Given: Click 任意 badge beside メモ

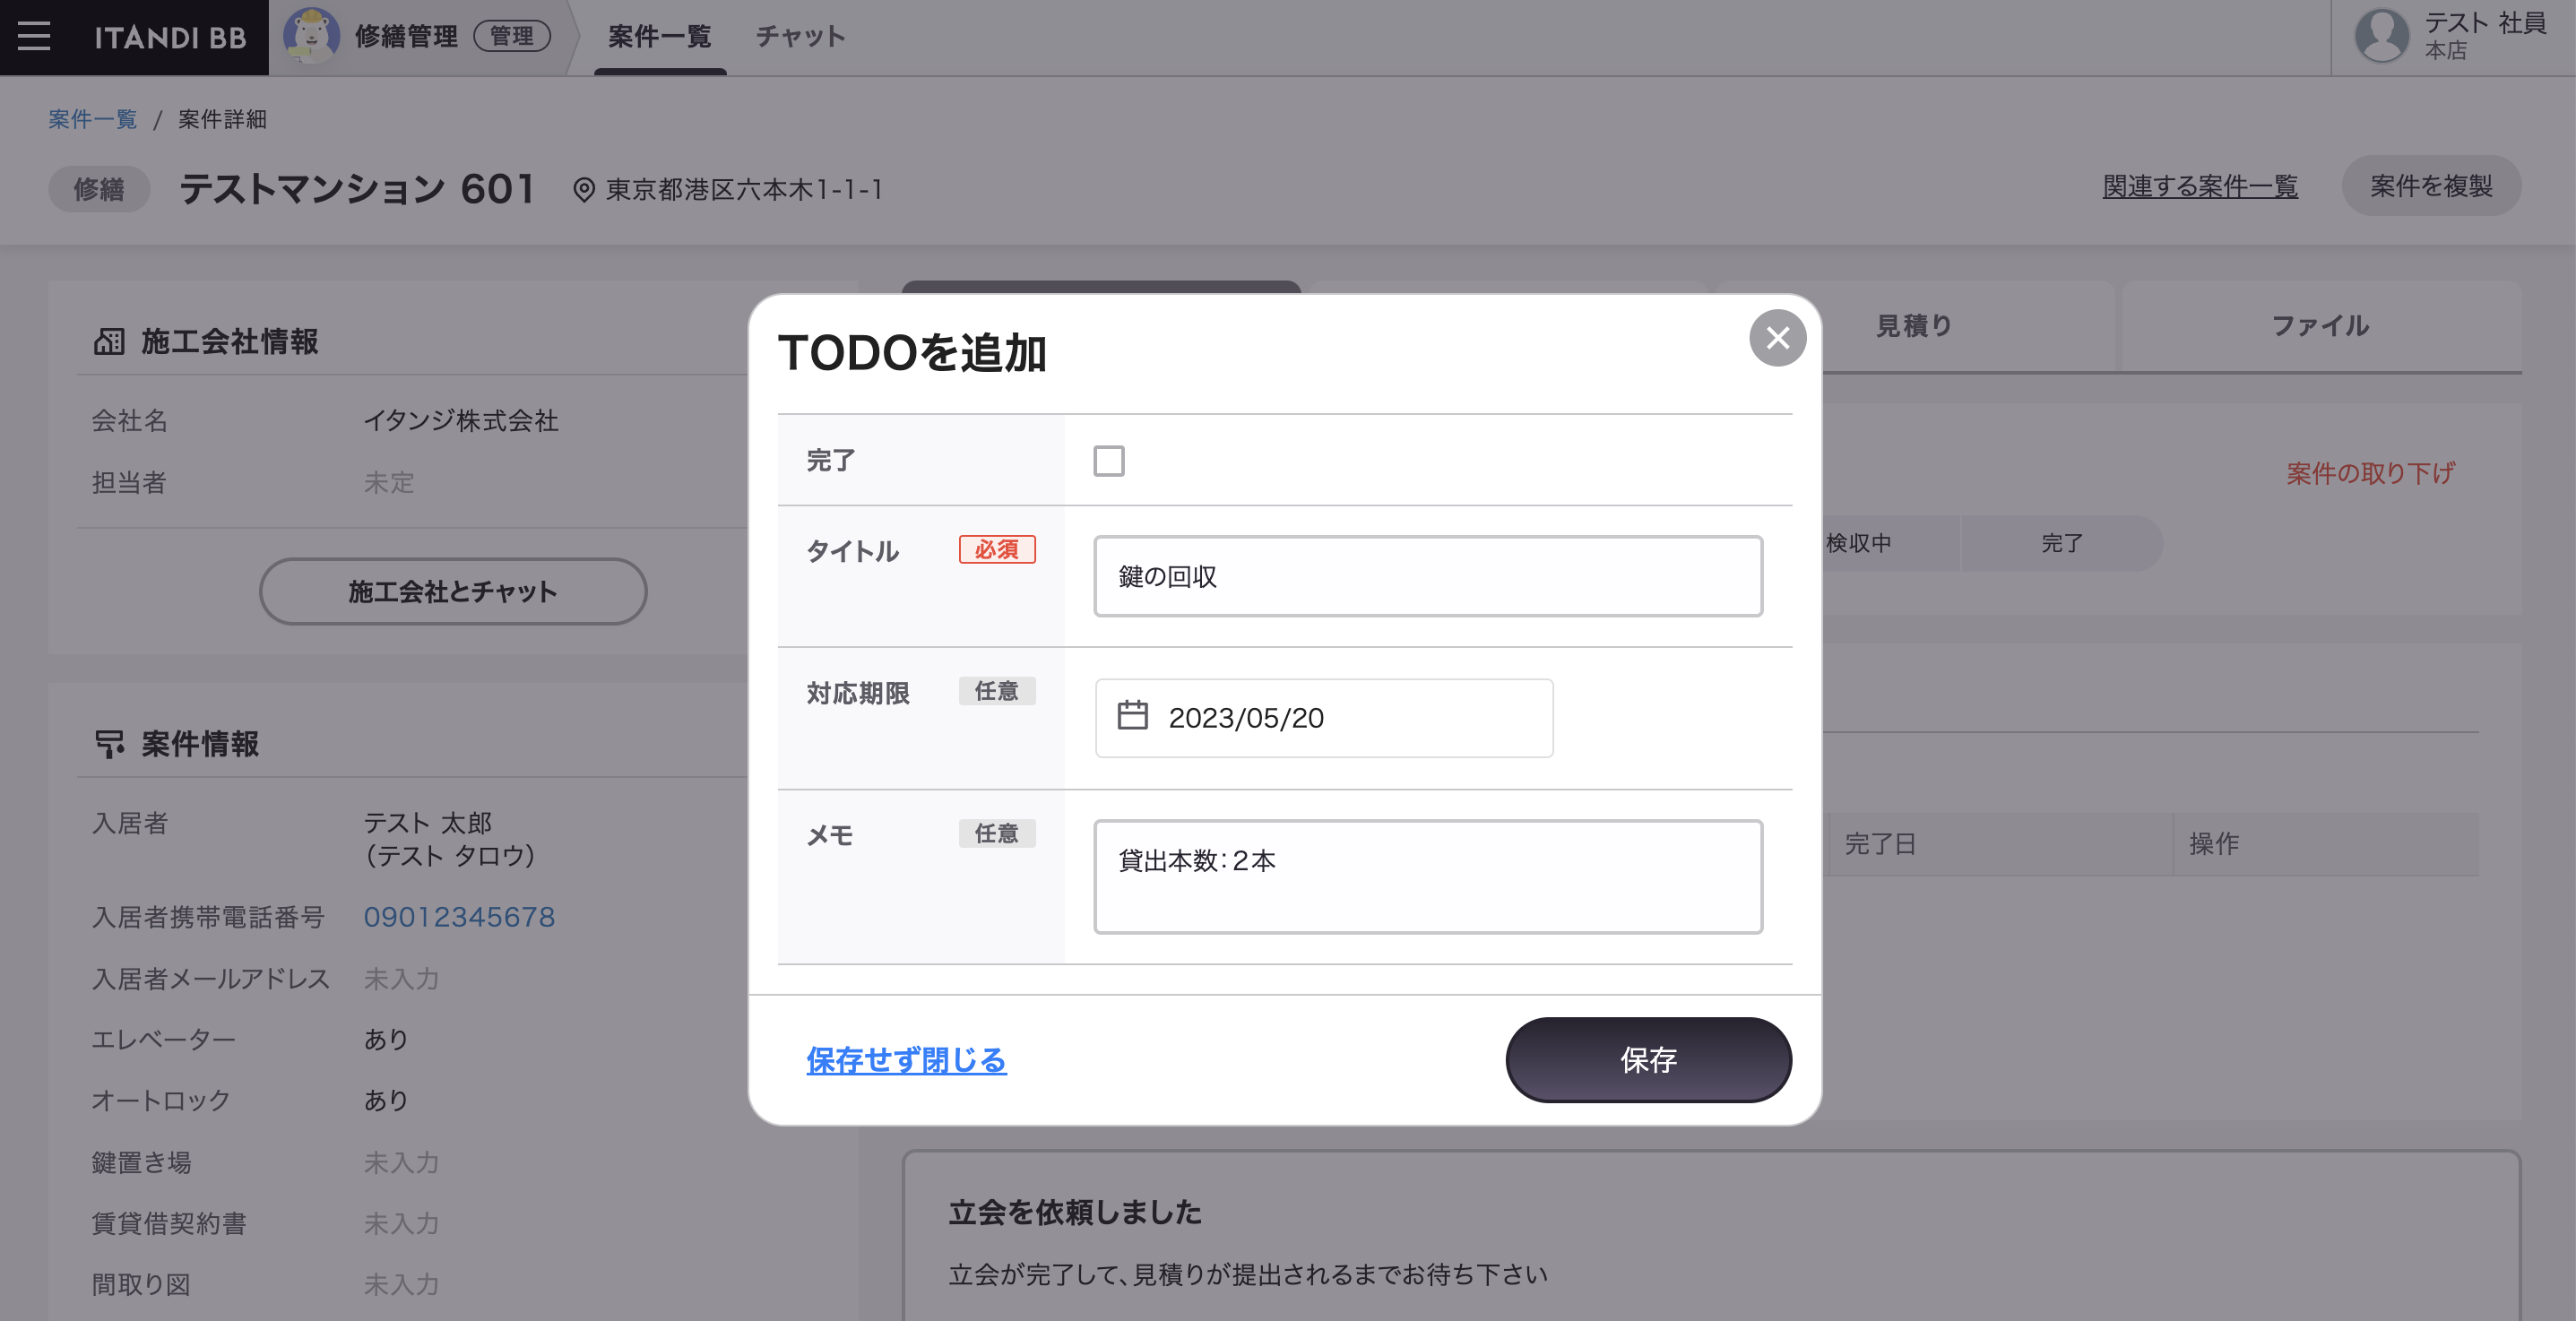Looking at the screenshot, I should pos(996,834).
